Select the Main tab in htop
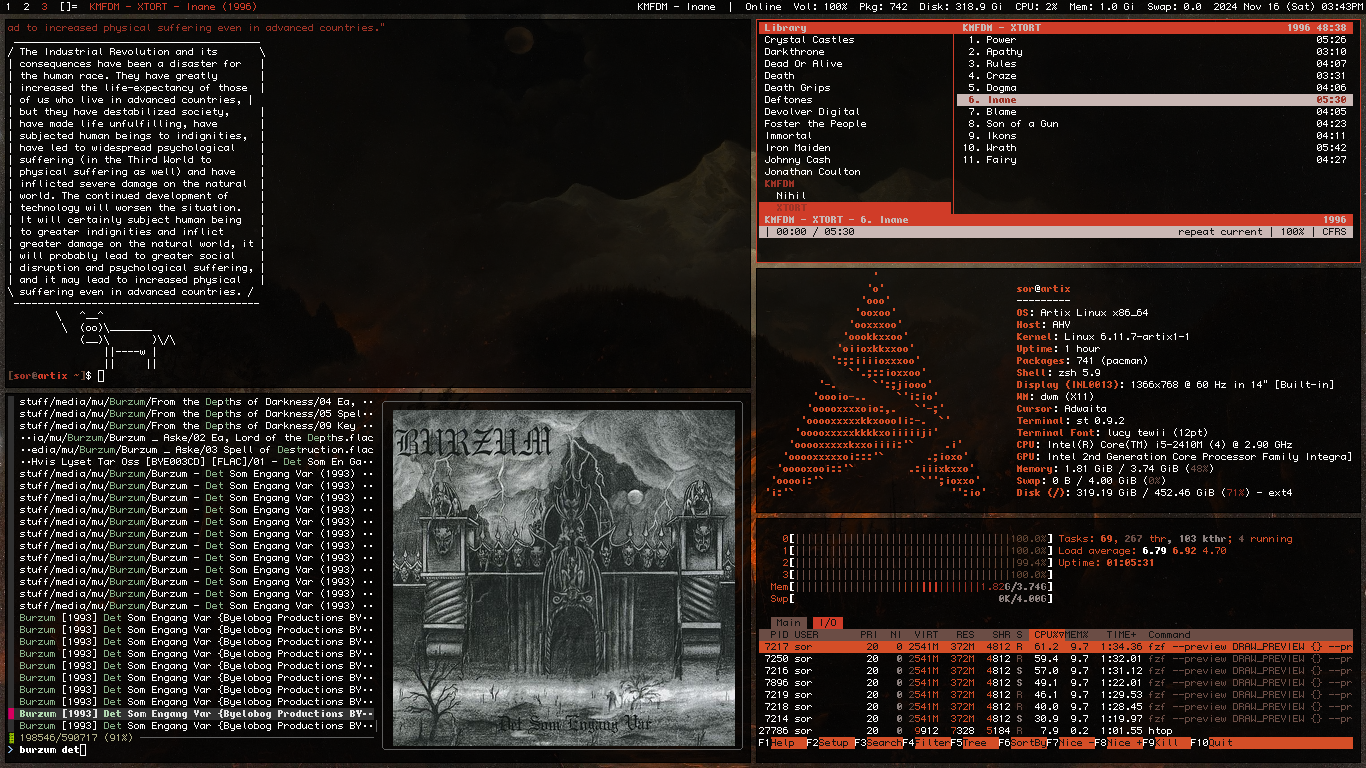The image size is (1366, 768). (x=788, y=623)
